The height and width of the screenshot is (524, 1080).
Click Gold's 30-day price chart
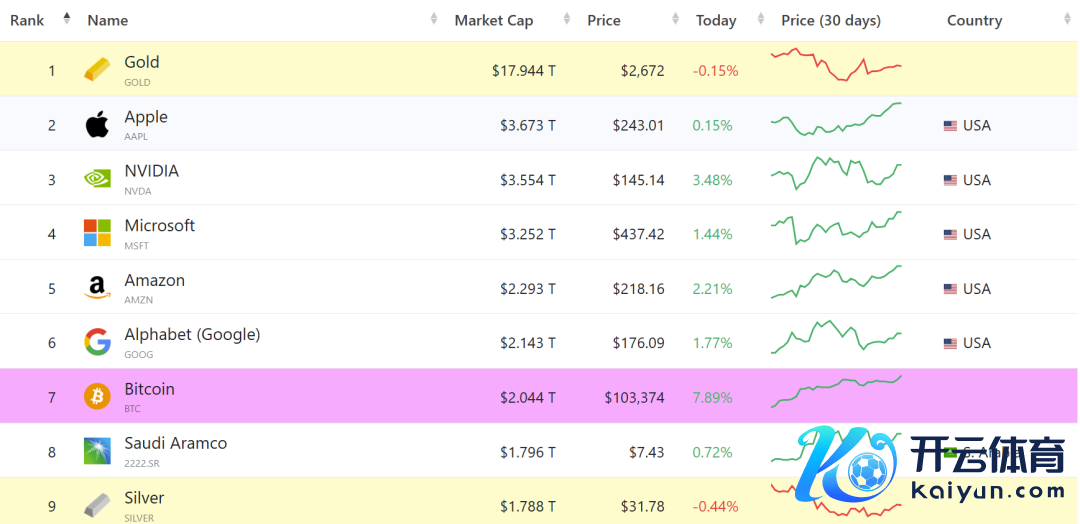point(836,65)
